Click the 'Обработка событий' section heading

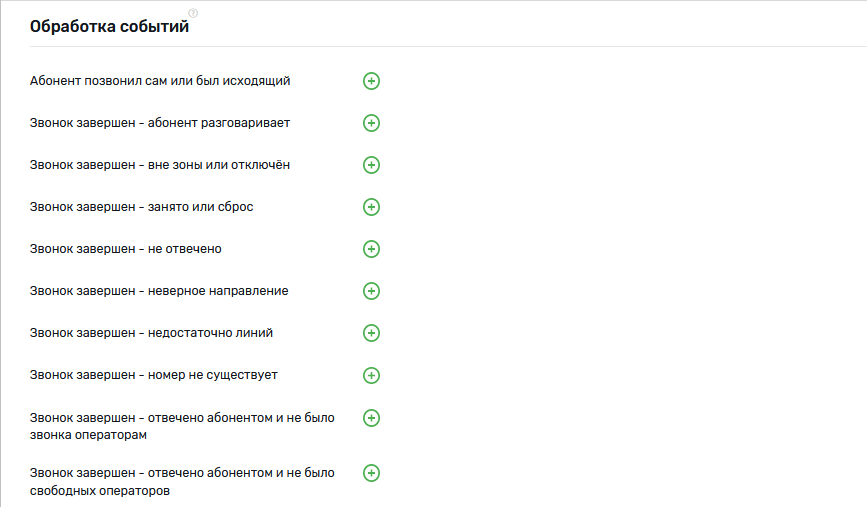[109, 27]
